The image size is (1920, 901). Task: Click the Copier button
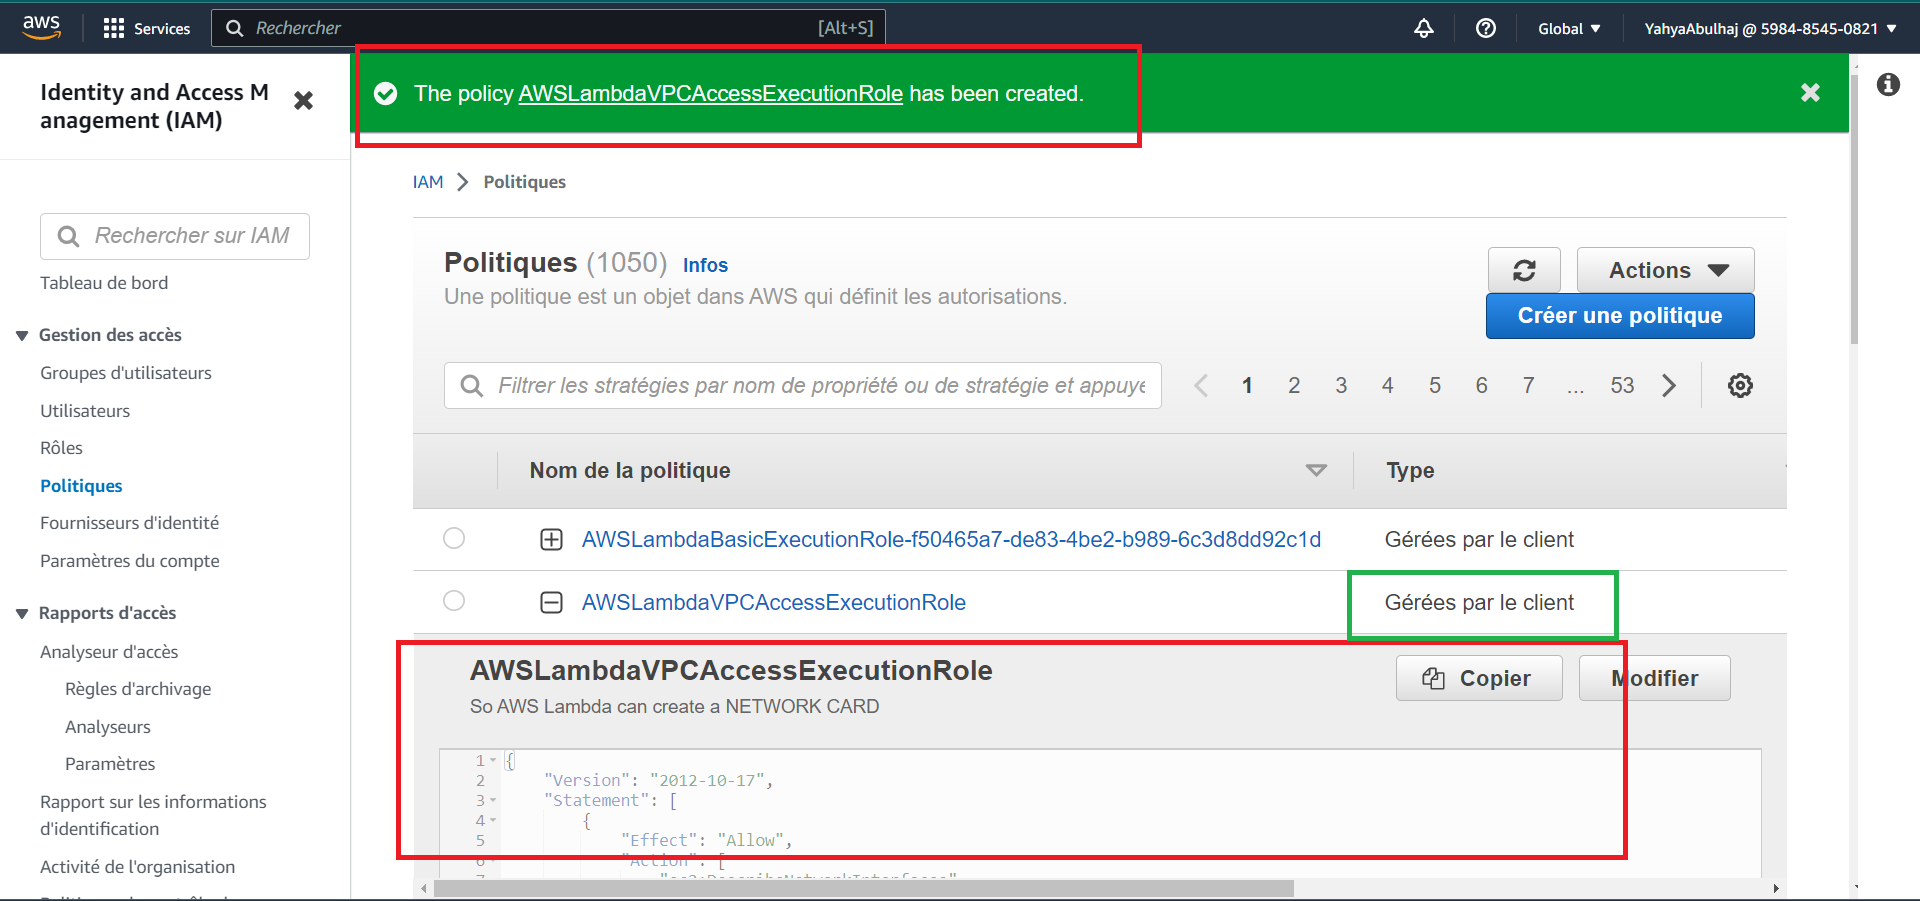(x=1479, y=678)
